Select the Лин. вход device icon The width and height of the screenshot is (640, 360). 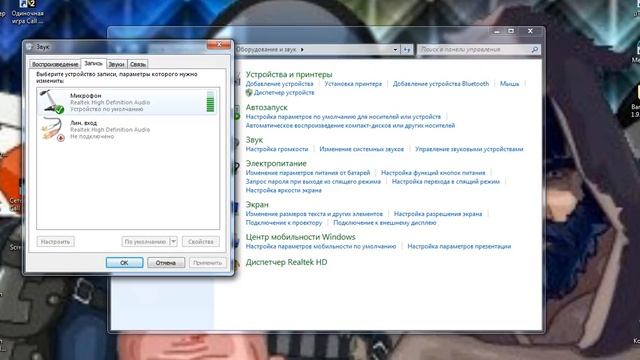tap(52, 129)
